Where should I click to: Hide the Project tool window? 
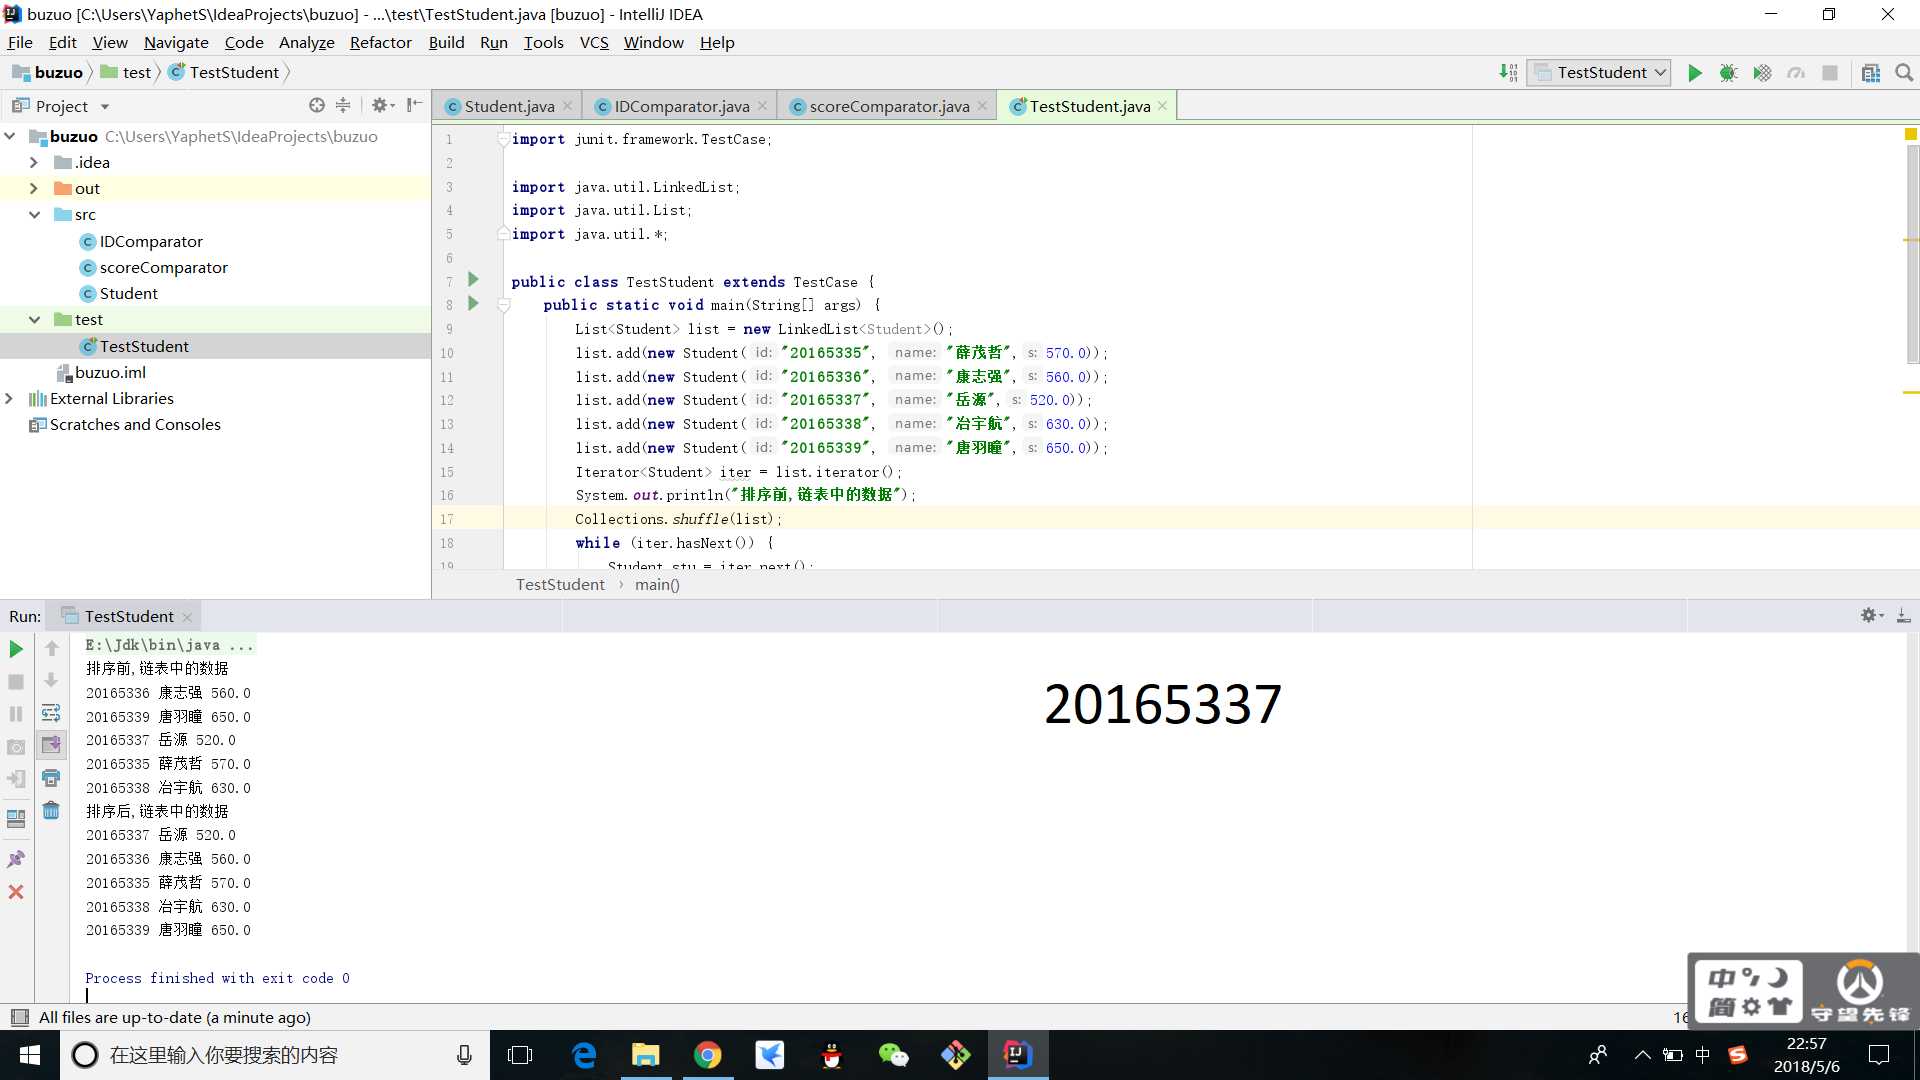tap(414, 105)
